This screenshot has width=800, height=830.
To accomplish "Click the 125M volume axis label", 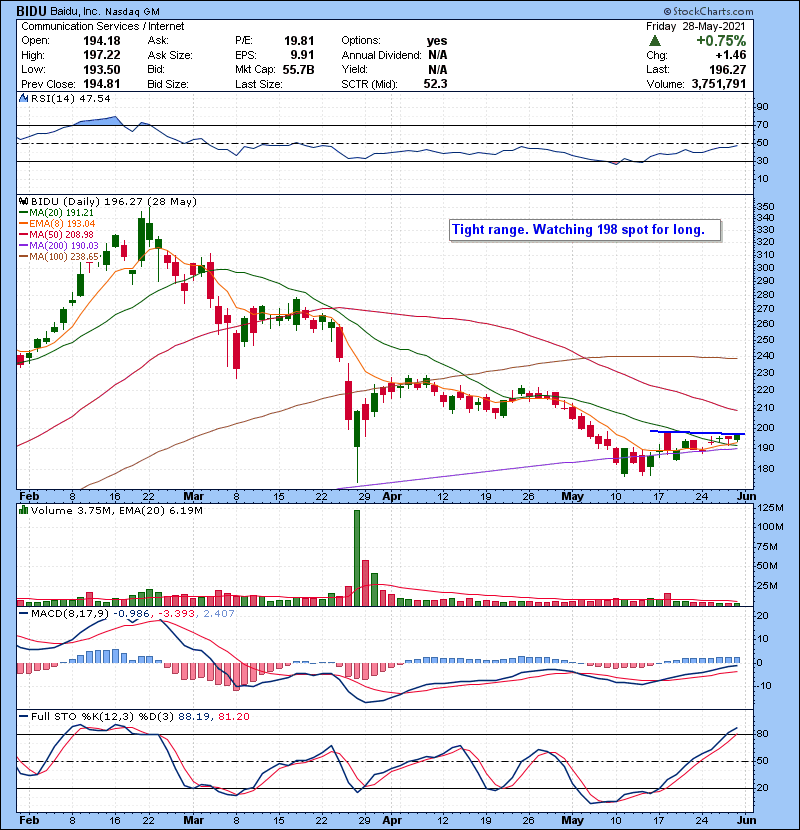I will (x=771, y=508).
